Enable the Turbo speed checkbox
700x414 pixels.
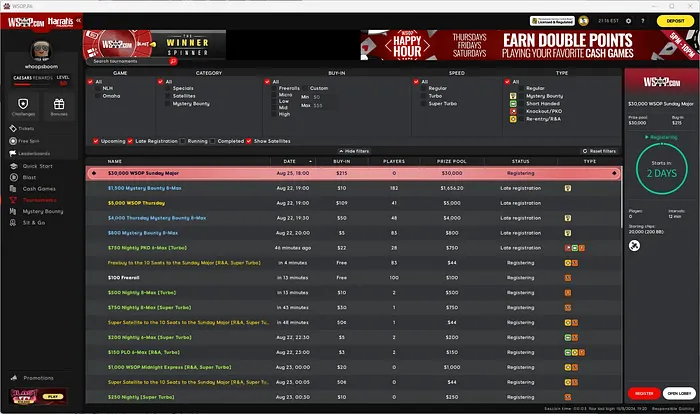(x=424, y=96)
